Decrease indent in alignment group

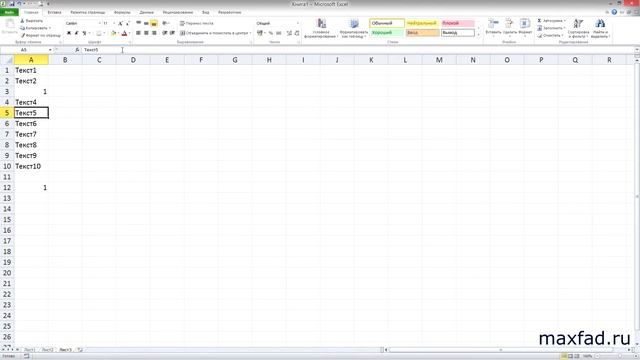click(x=164, y=33)
